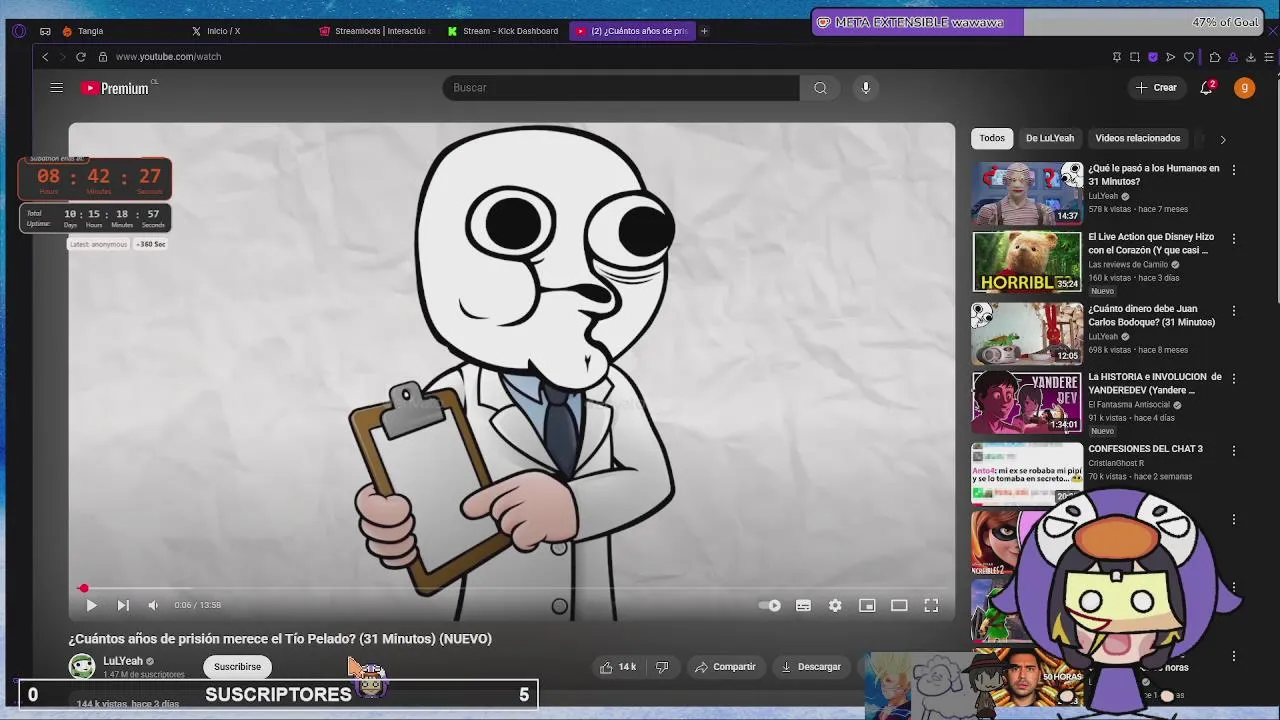Open options menu for 'El Live Action que Disney'
The width and height of the screenshot is (1280, 720).
pos(1234,239)
